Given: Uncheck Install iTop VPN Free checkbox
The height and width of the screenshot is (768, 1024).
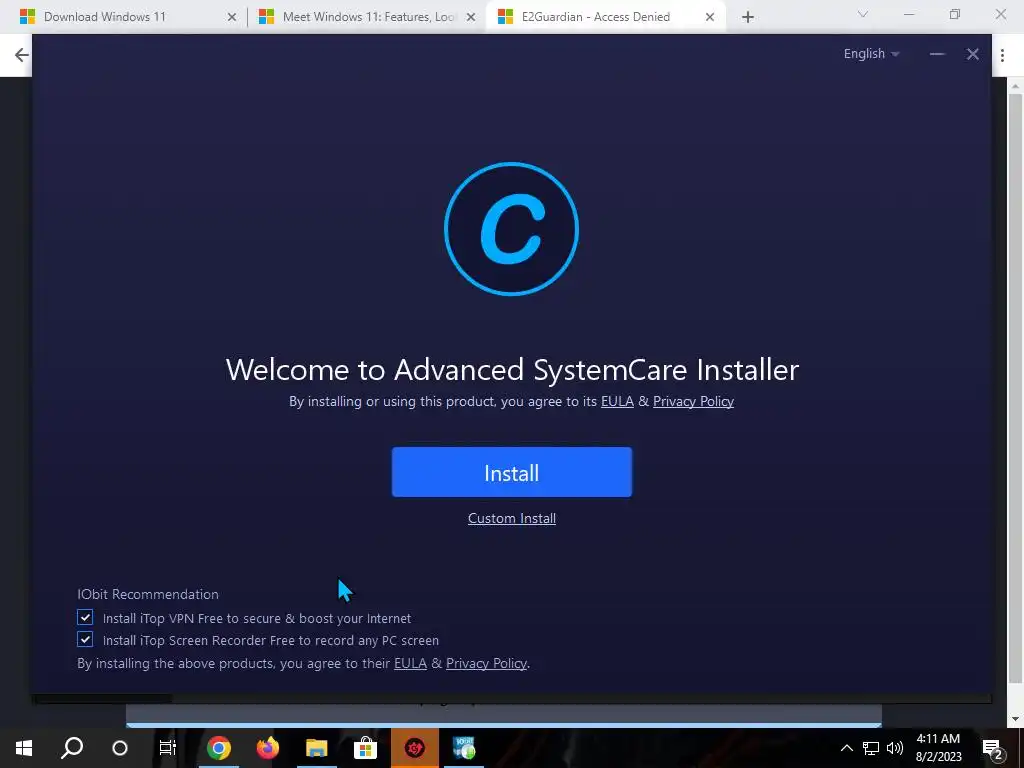Looking at the screenshot, I should tap(85, 617).
